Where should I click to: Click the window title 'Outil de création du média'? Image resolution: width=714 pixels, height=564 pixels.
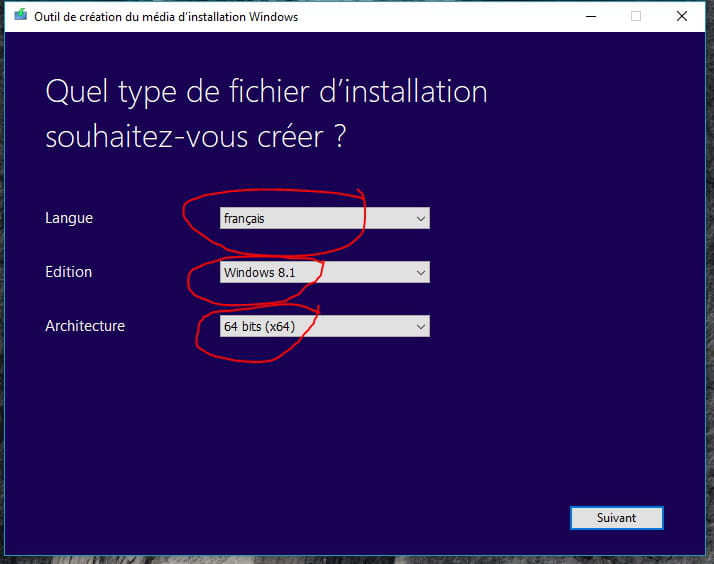coord(166,17)
